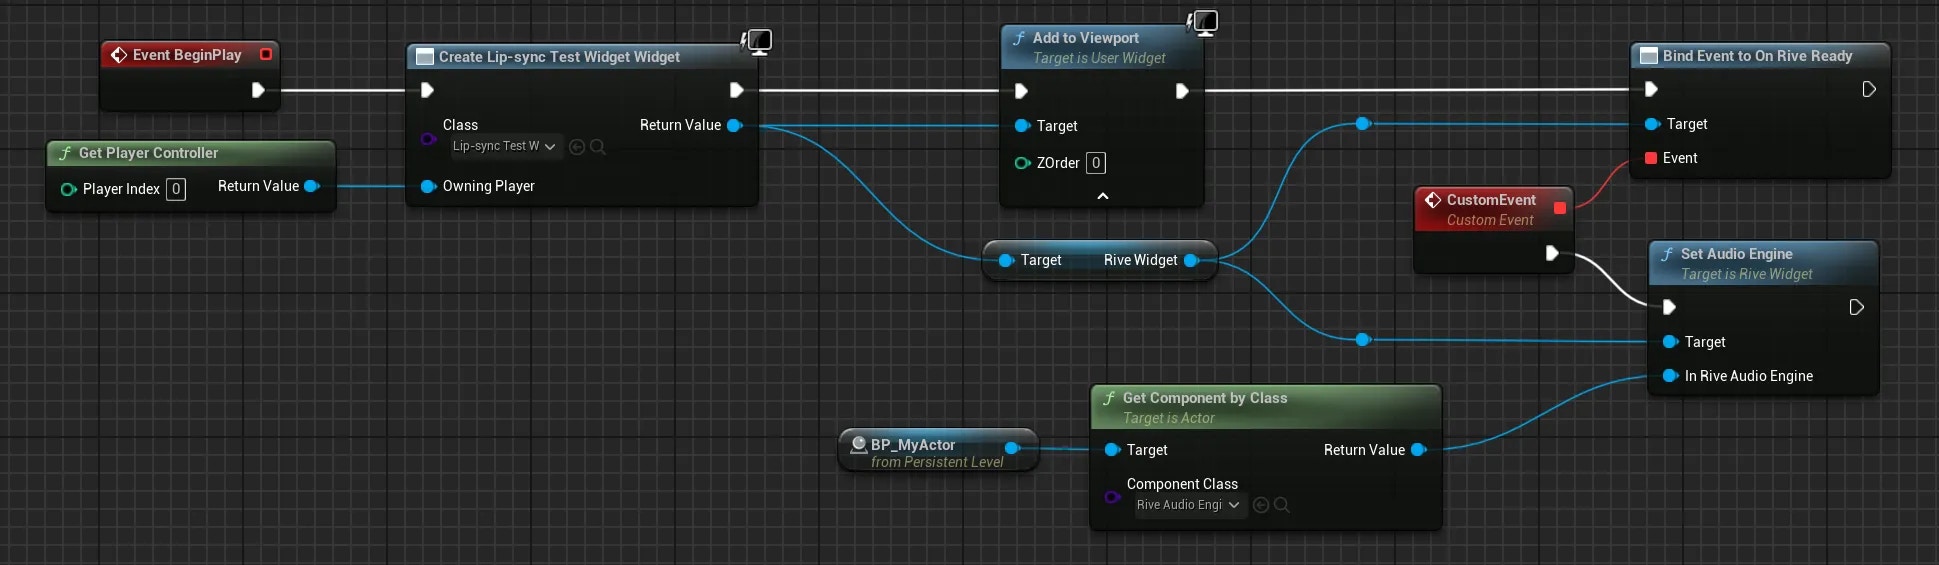Open the Lip-sync Test W class dropdown
This screenshot has height=565, width=1939.
point(504,146)
